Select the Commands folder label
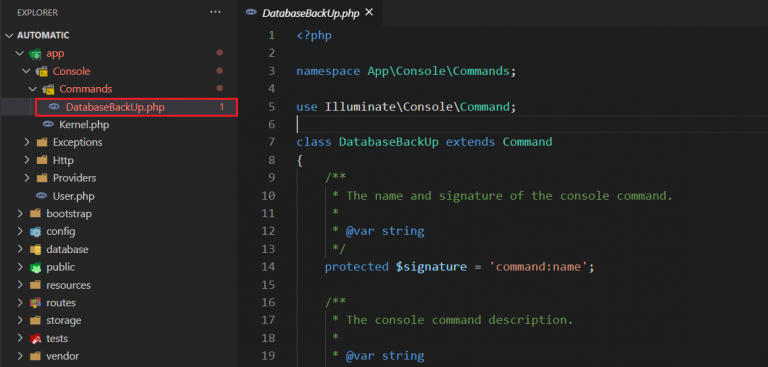Image resolution: width=768 pixels, height=367 pixels. pyautogui.click(x=86, y=89)
